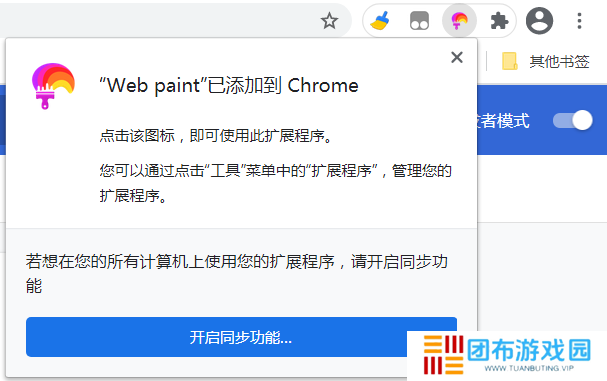Image resolution: width=607 pixels, height=381 pixels.
Task: Click the popup title "Web paint"已添加到 Chrome
Action: pos(229,86)
